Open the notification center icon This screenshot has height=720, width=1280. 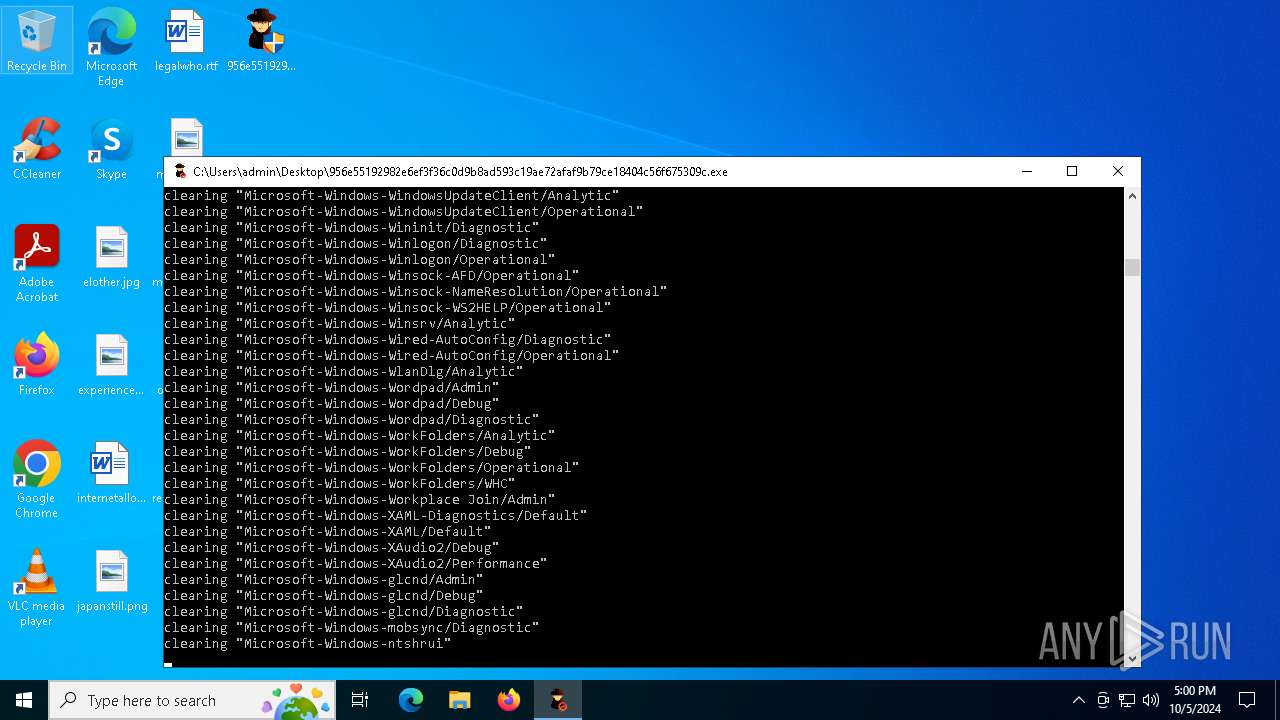(1247, 700)
